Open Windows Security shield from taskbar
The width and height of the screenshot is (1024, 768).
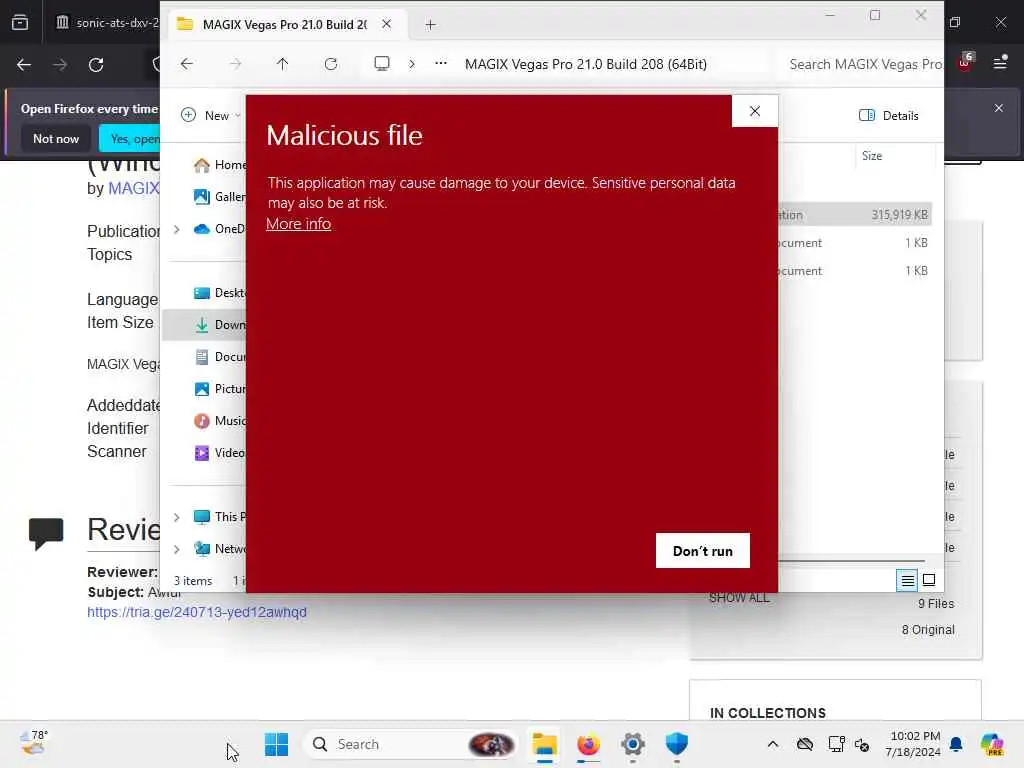[677, 744]
